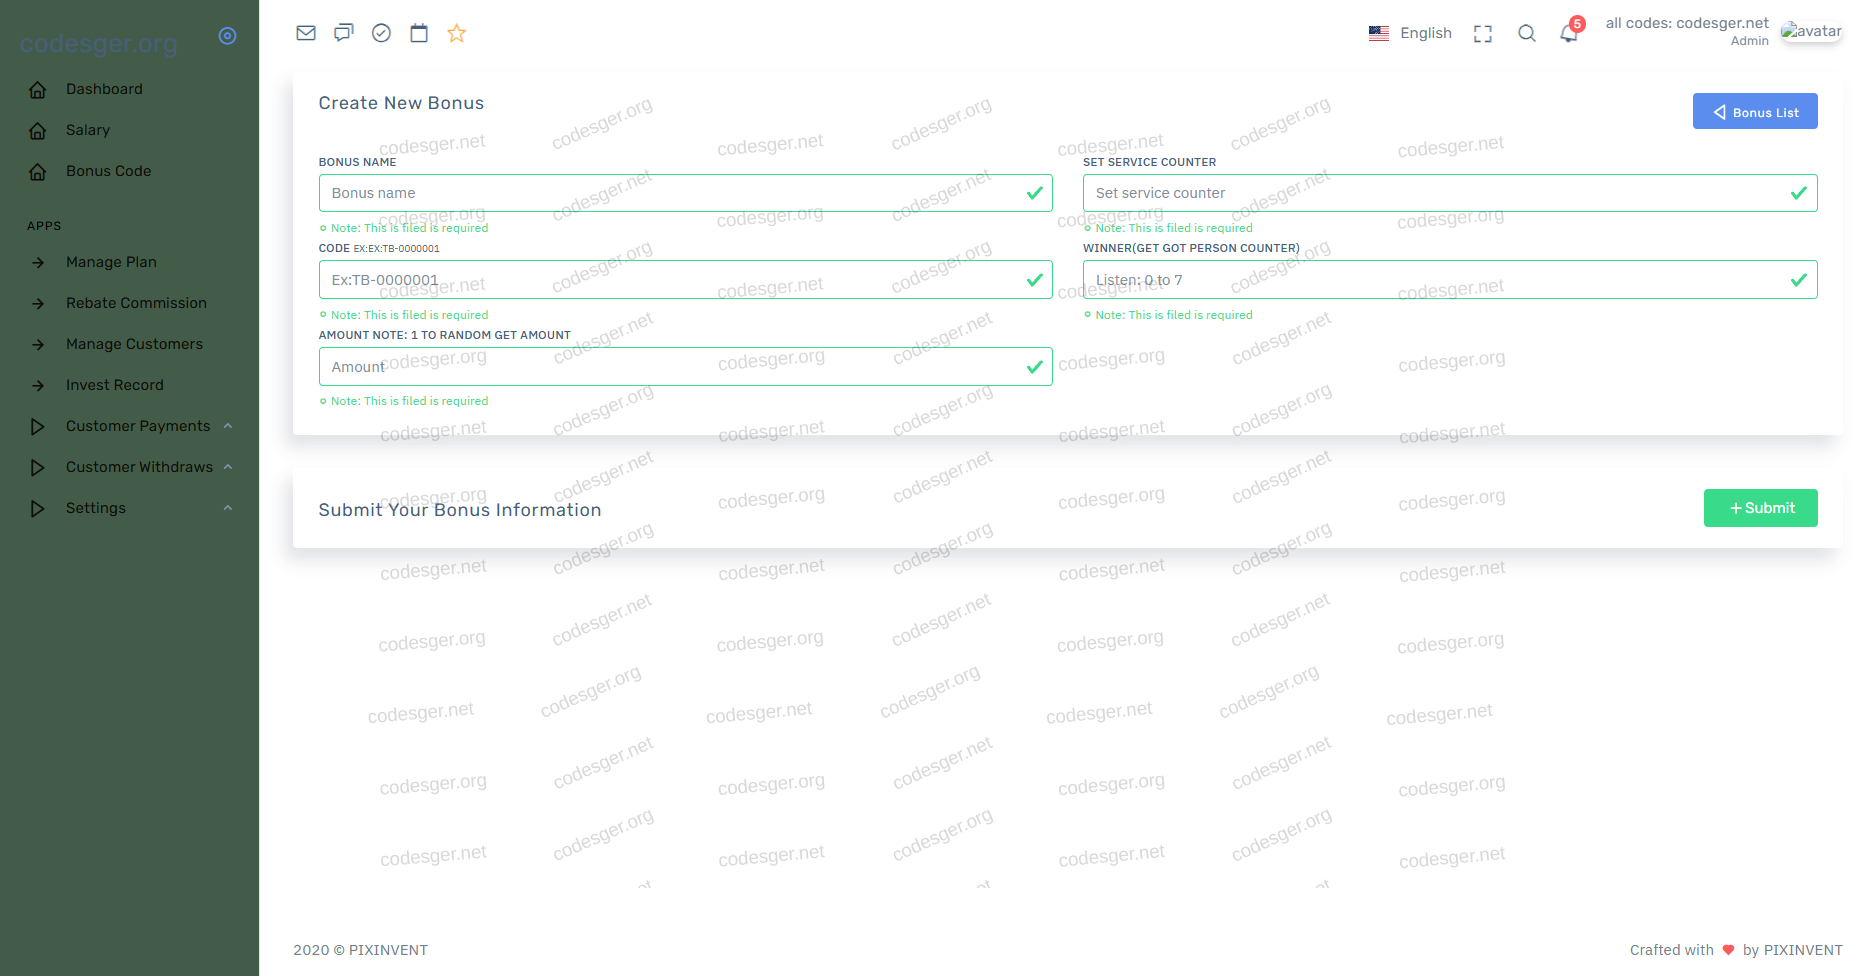1876x976 pixels.
Task: Go to Dashboard in sidebar
Action: (x=104, y=89)
